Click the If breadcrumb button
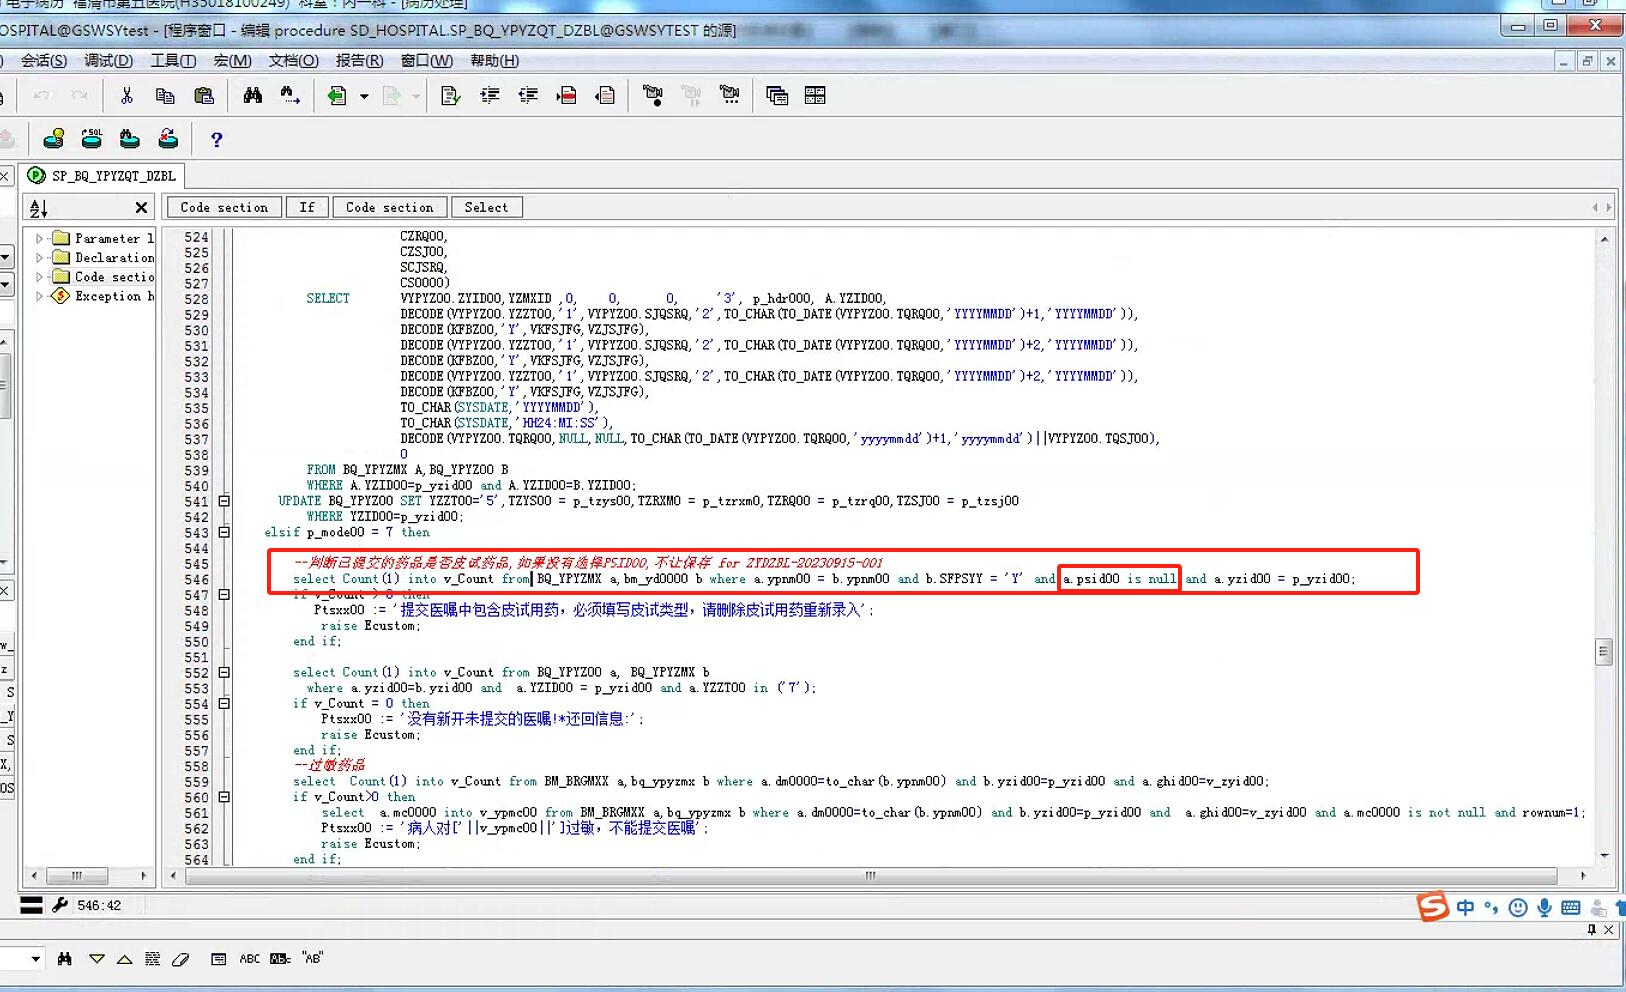This screenshot has height=992, width=1626. point(307,208)
